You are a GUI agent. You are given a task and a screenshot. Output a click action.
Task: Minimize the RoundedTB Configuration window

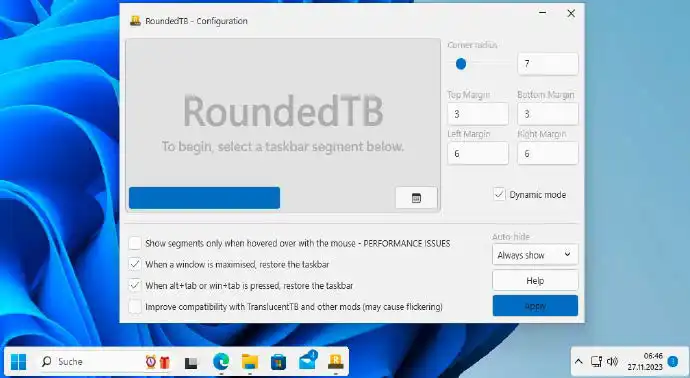(x=543, y=13)
